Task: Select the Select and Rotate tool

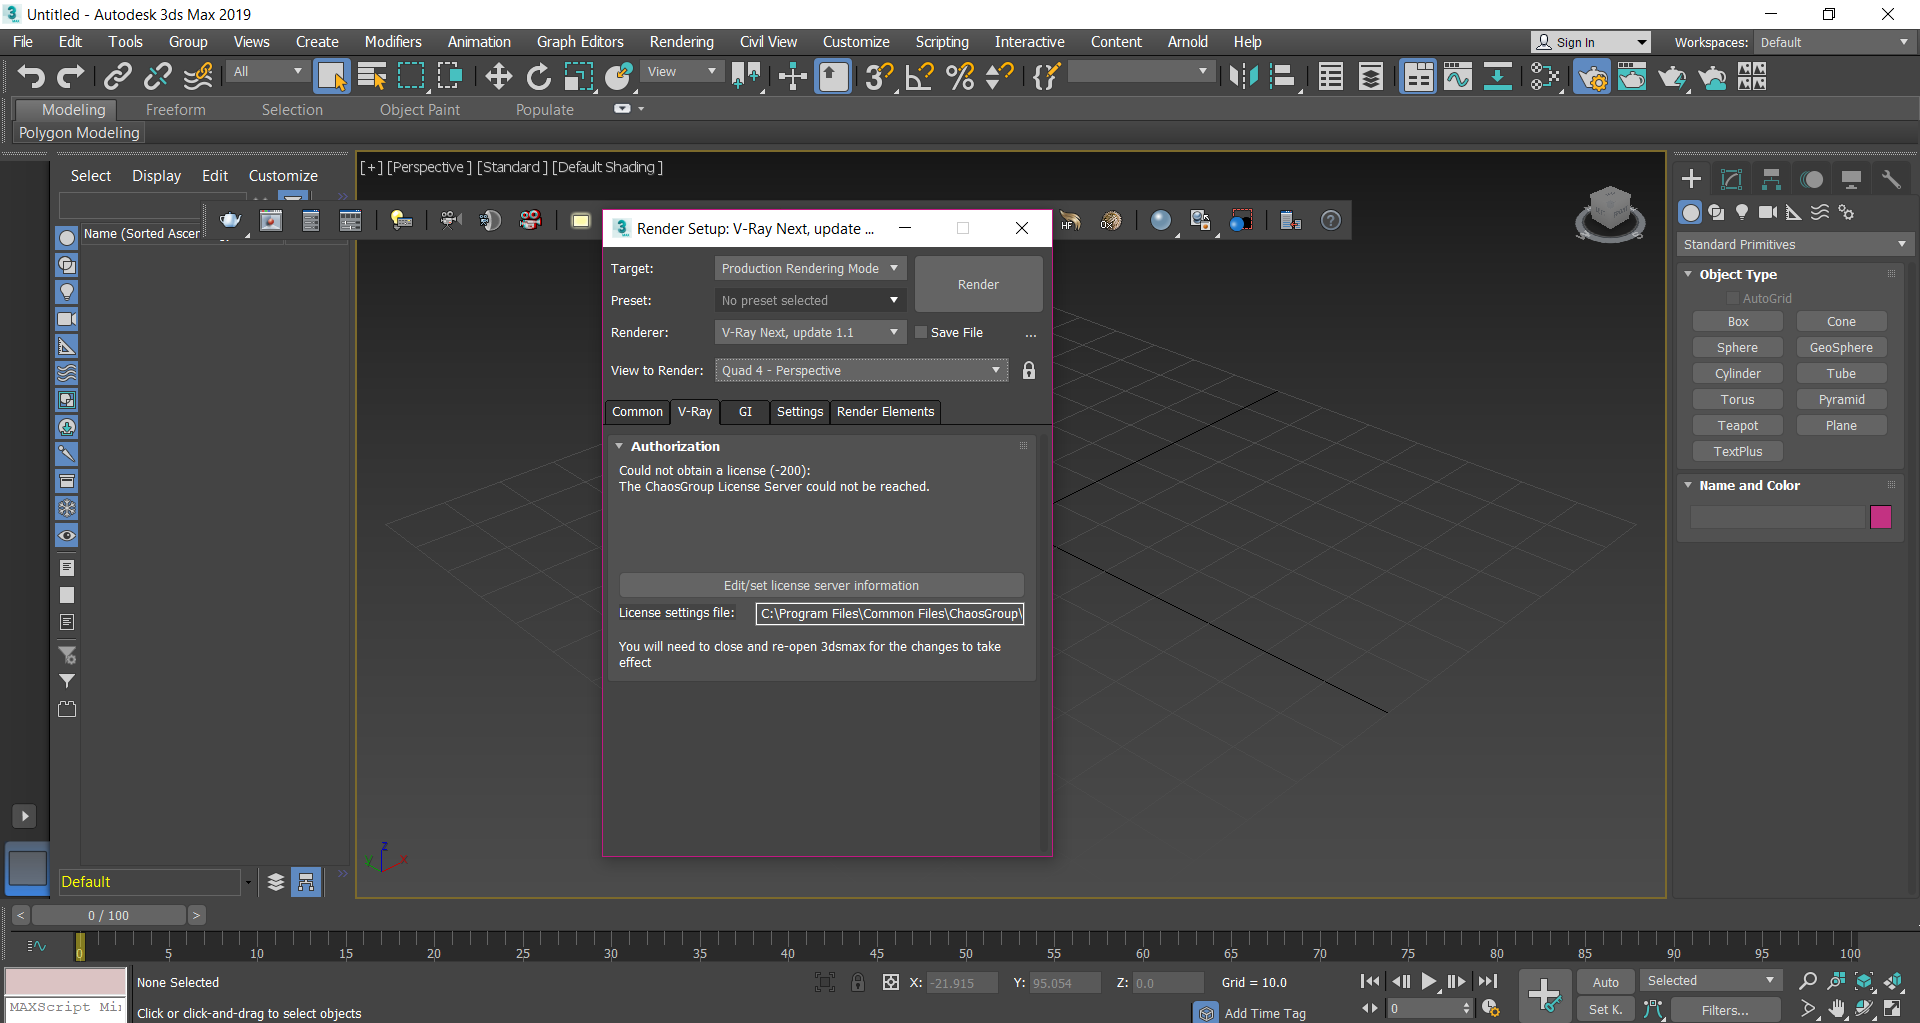Action: pos(538,77)
